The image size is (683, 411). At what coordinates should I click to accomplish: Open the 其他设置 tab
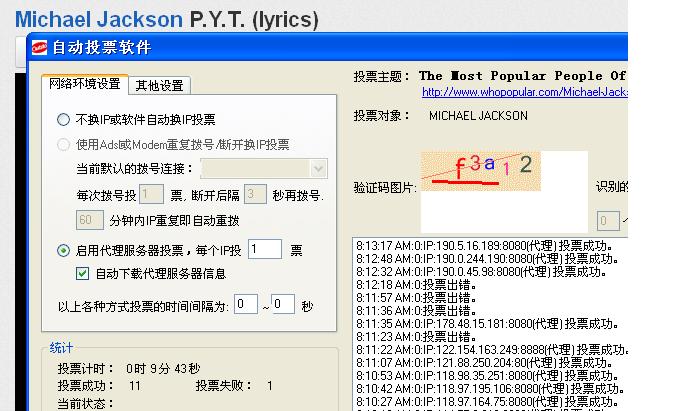pos(160,85)
